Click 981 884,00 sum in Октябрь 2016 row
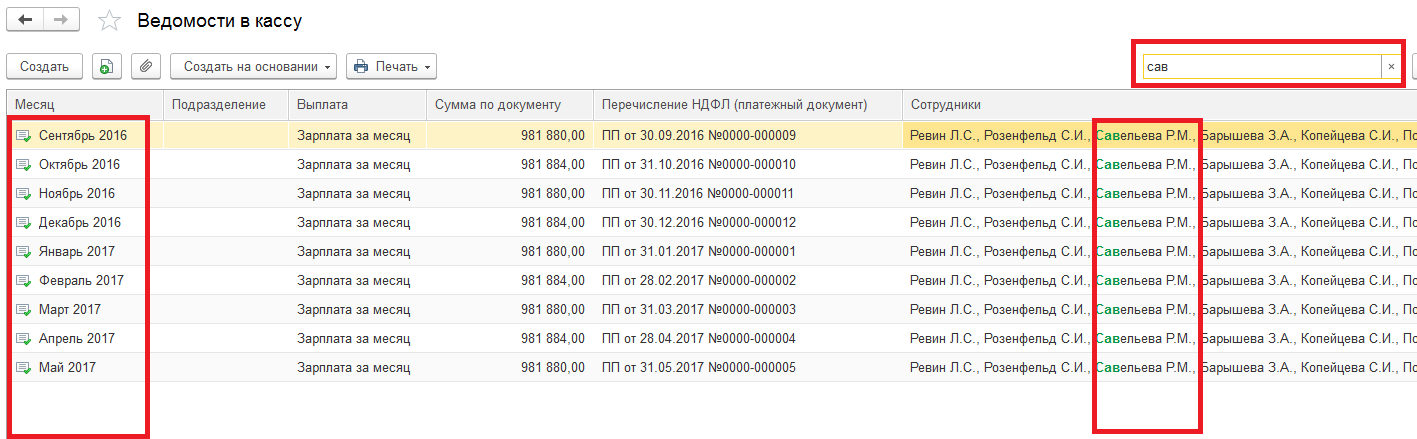Viewport: 1417px width, 439px height. tap(553, 164)
